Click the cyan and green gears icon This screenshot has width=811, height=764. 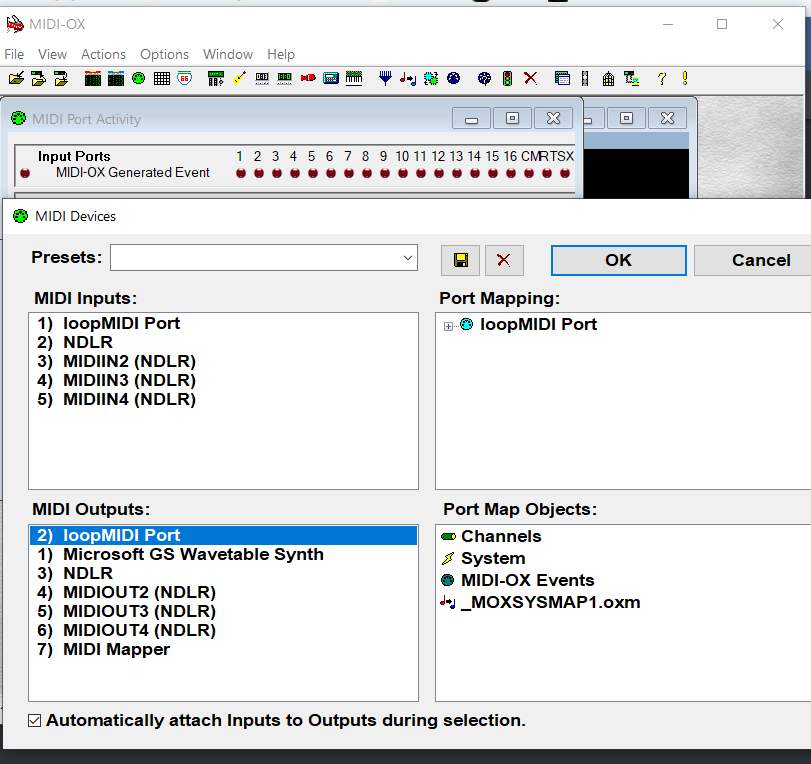click(x=431, y=79)
